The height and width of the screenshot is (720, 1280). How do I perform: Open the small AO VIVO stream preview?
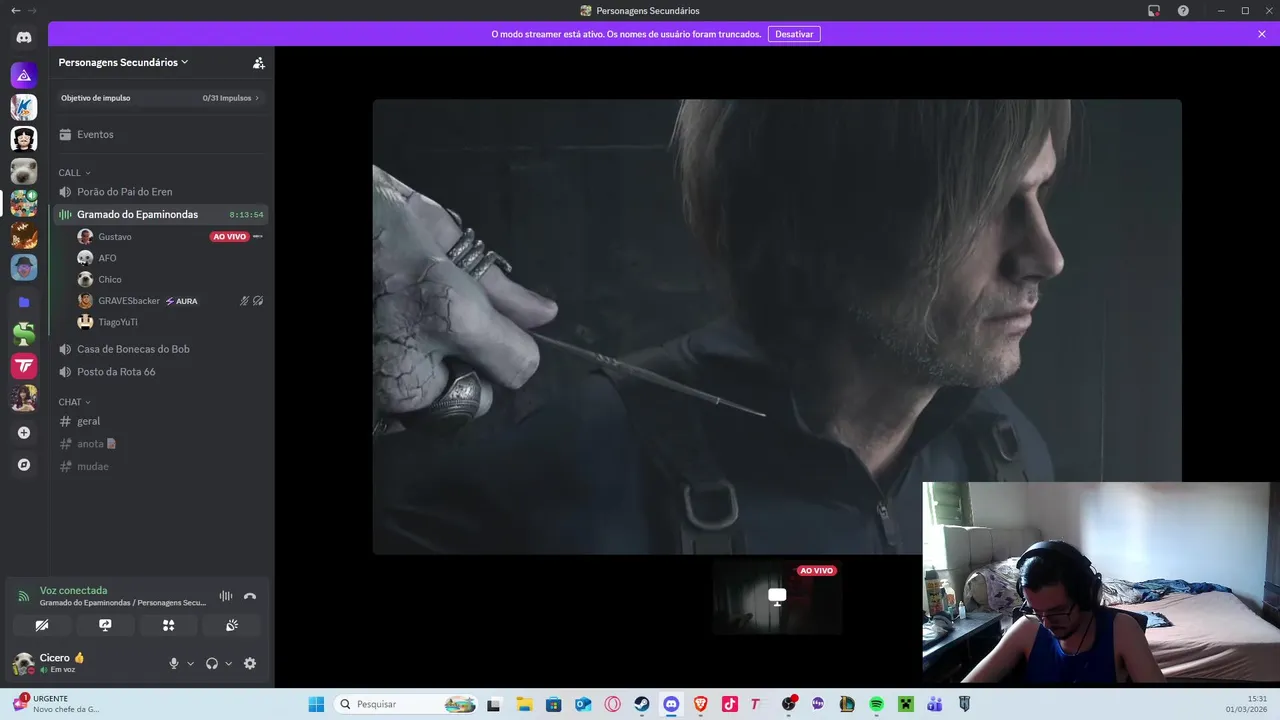pos(777,597)
